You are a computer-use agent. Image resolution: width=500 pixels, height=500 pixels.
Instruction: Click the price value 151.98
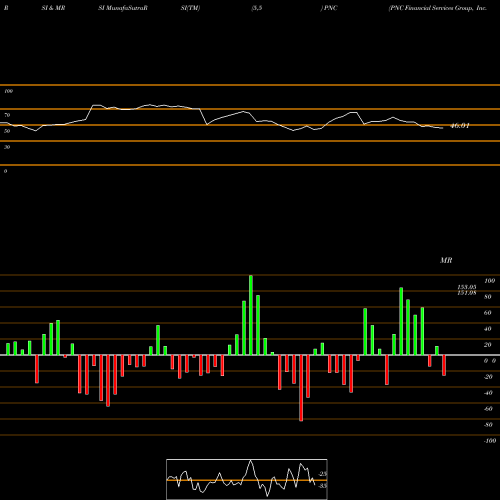467,293
